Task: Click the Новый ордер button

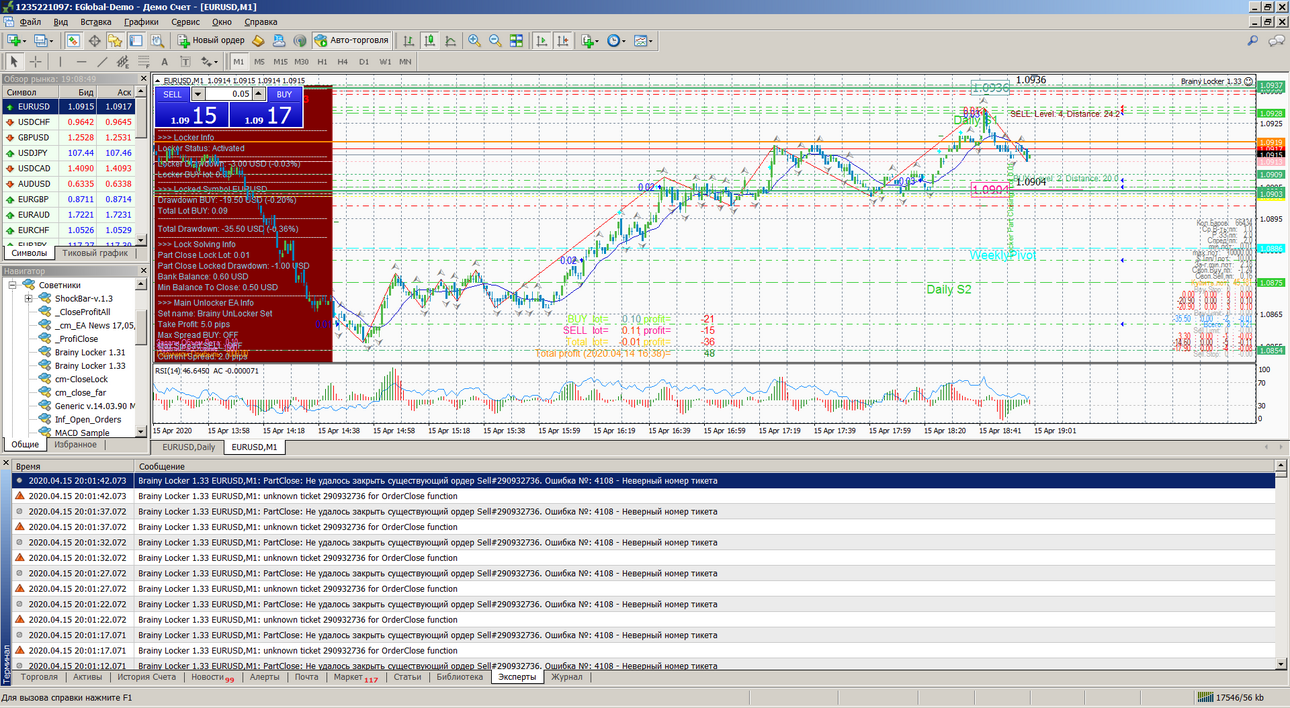Action: pos(211,41)
